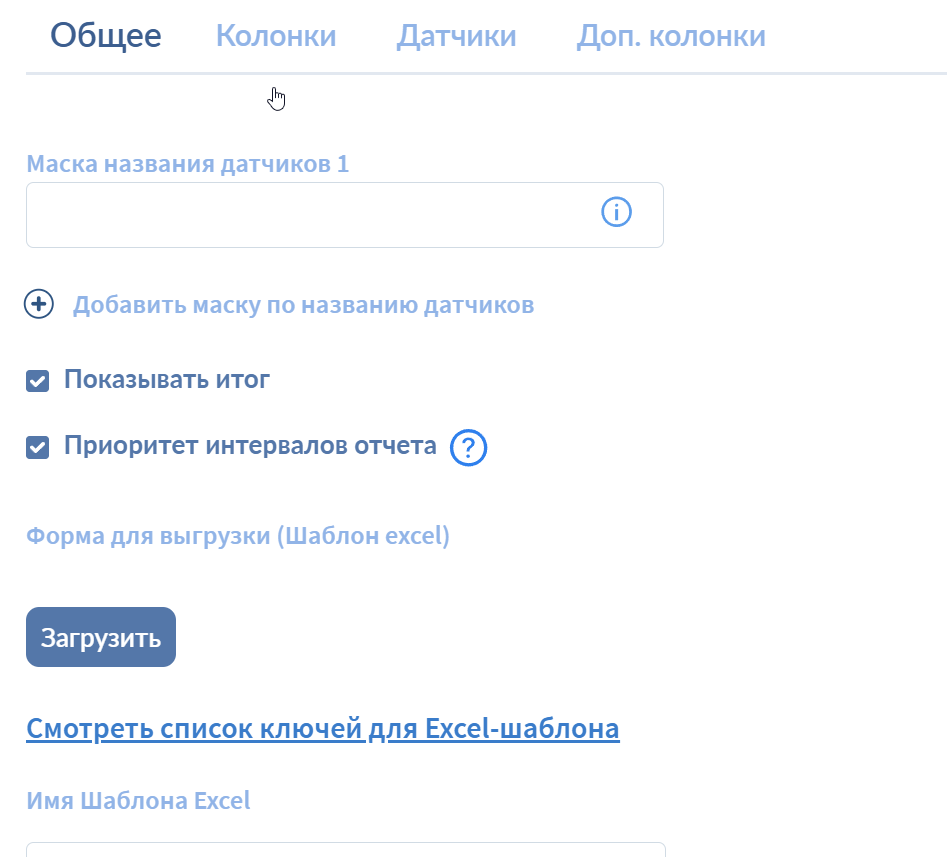Screen dimensions: 947x857
Task: Click the plus circle icon to add a mask
Action: (x=39, y=305)
